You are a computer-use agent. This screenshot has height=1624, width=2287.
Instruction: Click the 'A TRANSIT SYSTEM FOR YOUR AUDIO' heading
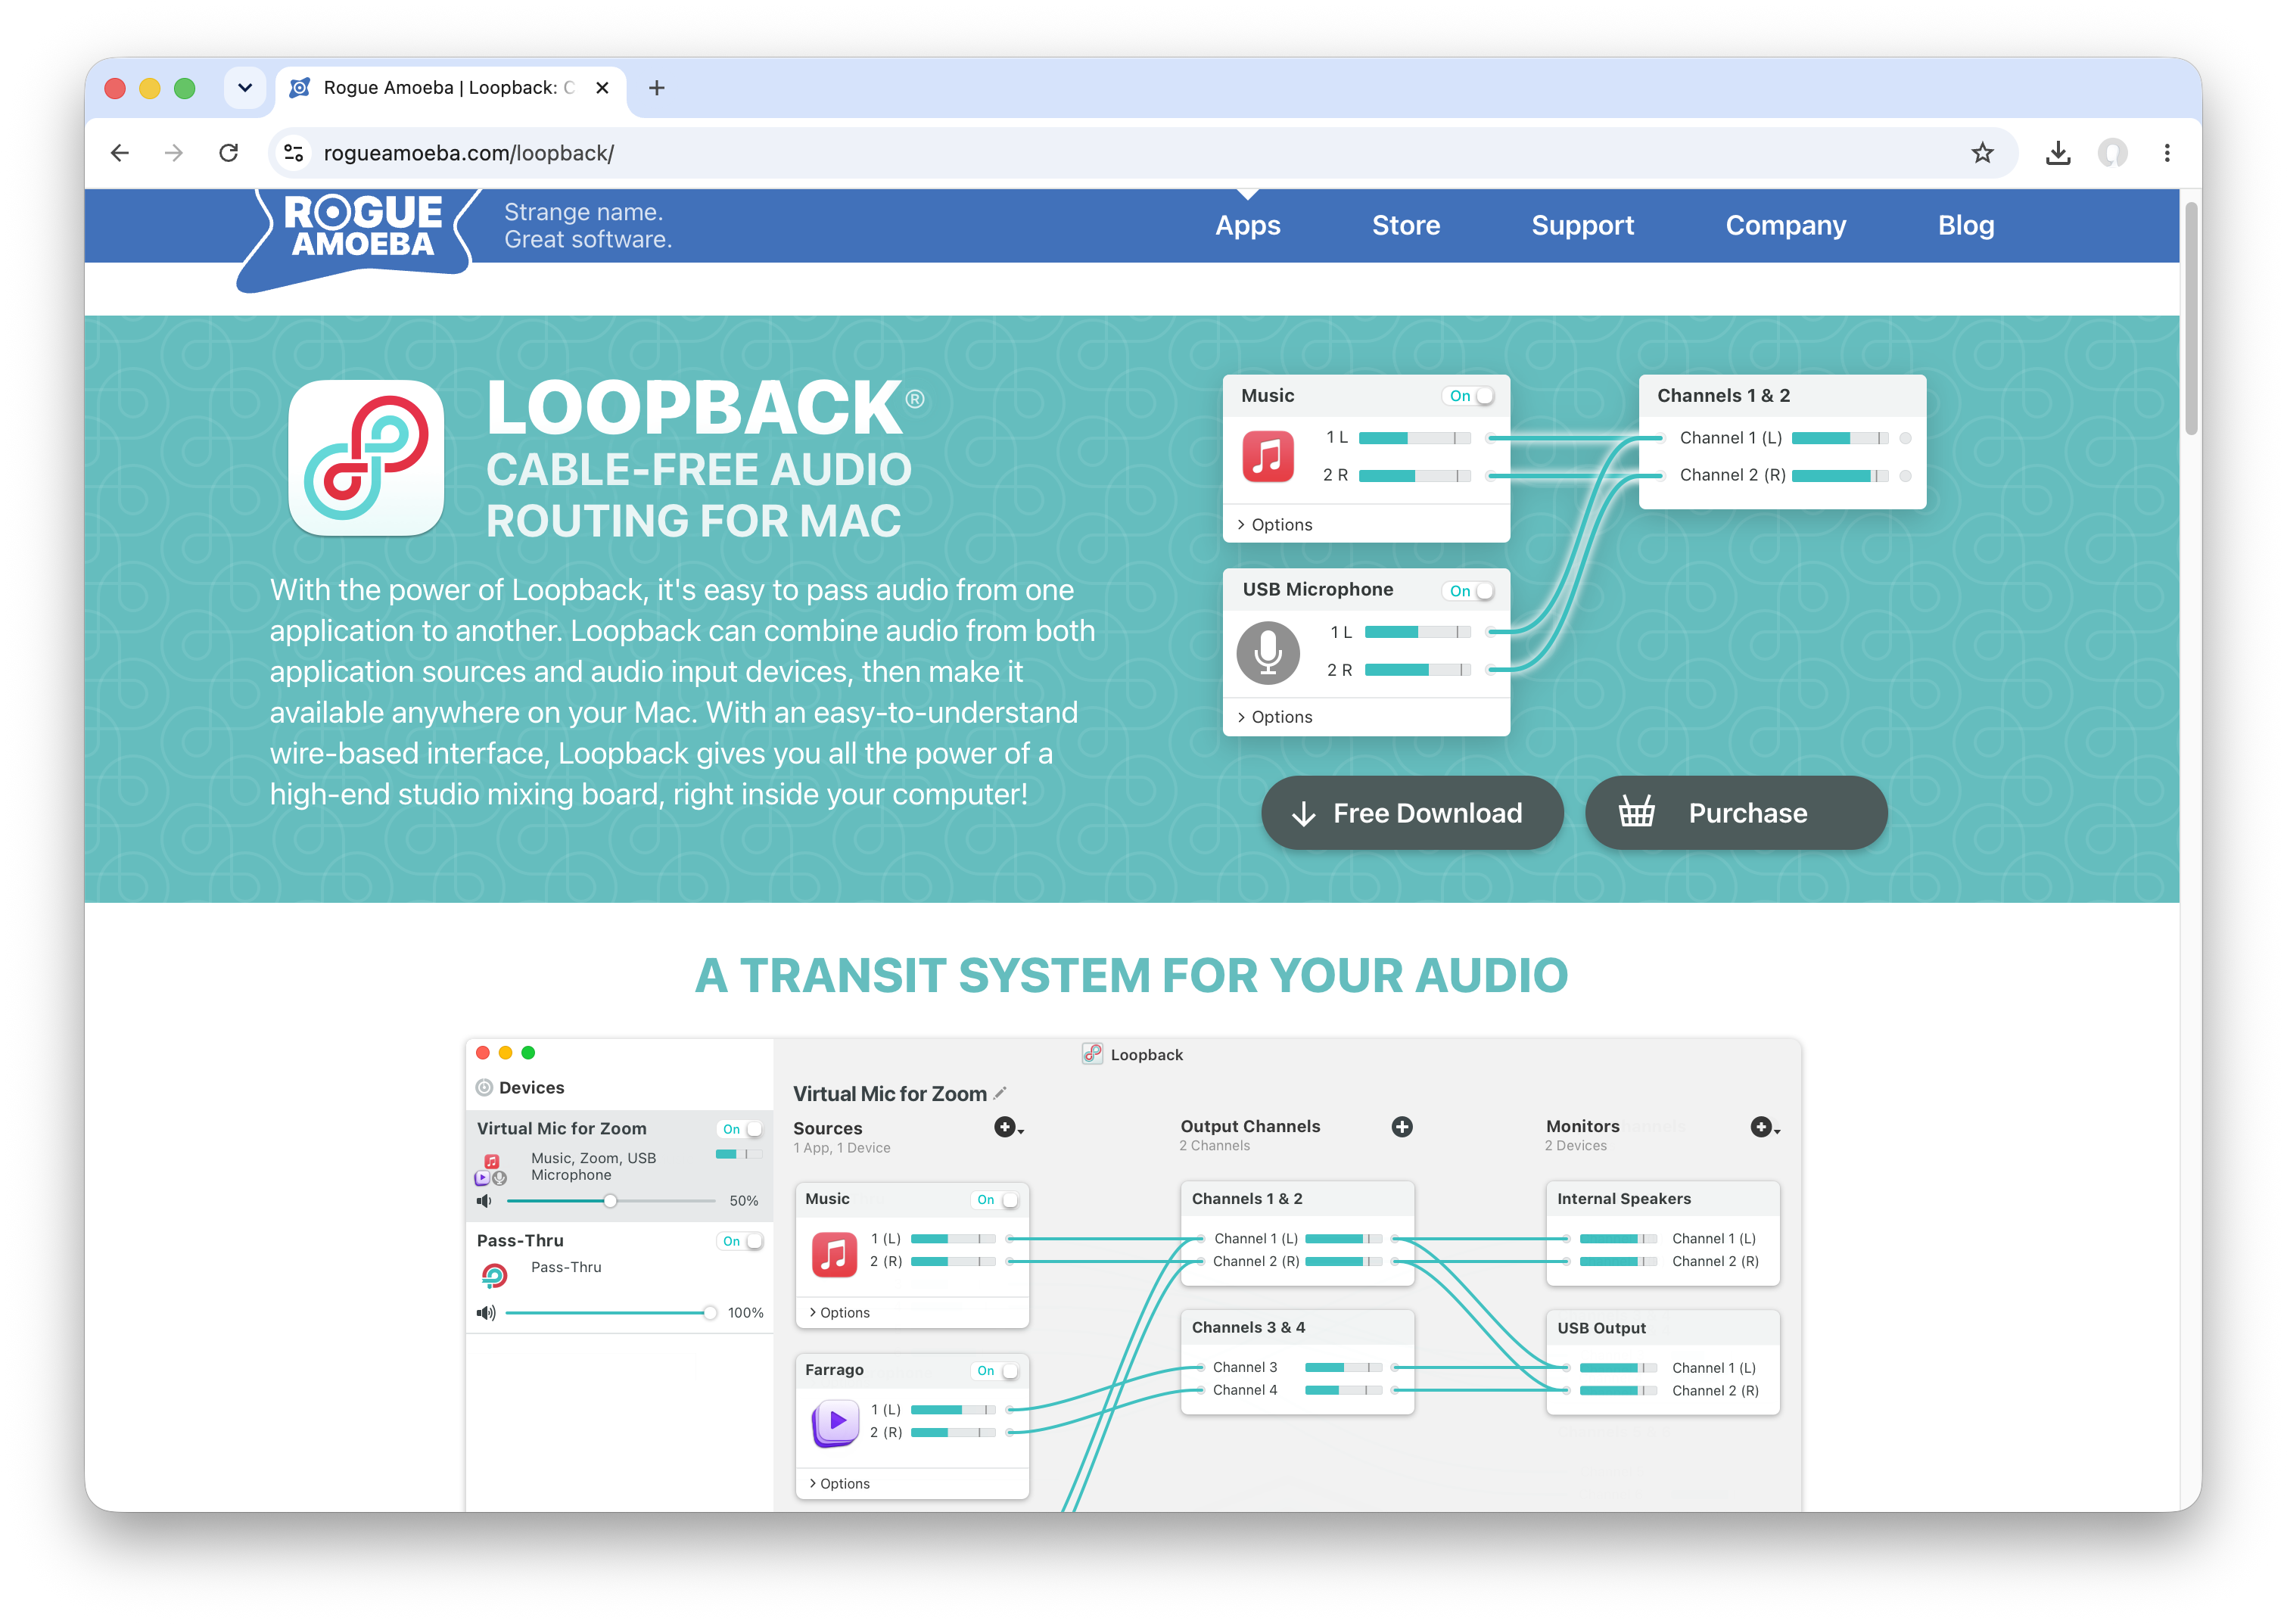(1131, 975)
